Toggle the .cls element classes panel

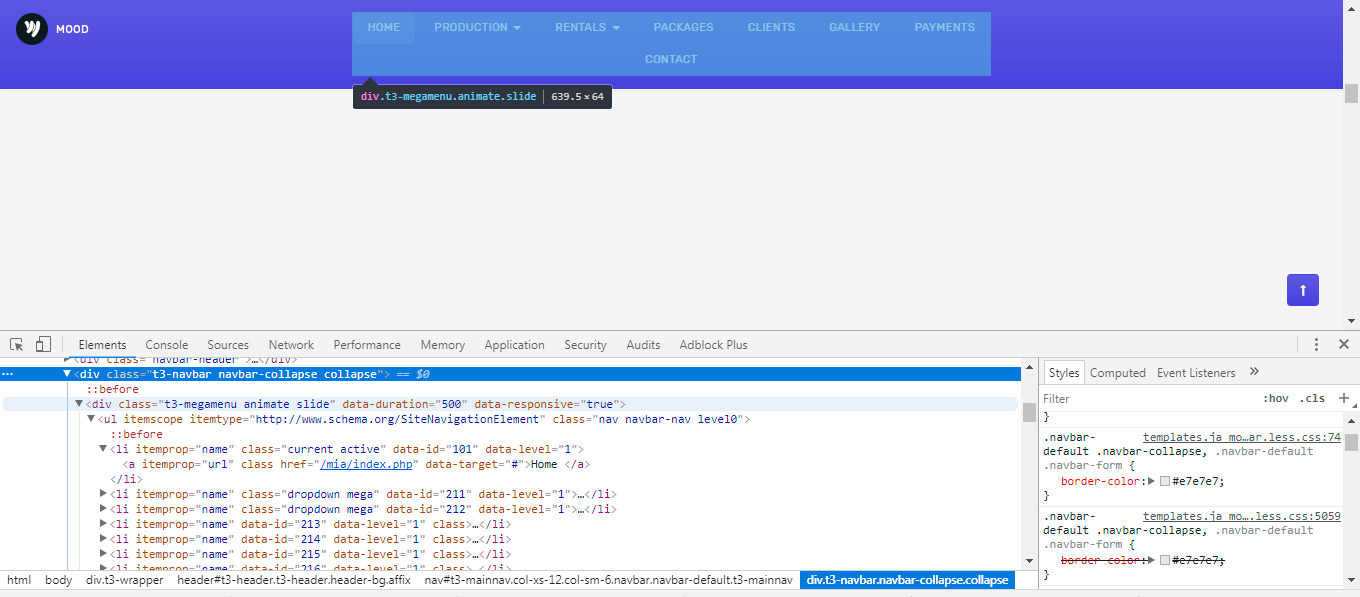[x=1313, y=398]
